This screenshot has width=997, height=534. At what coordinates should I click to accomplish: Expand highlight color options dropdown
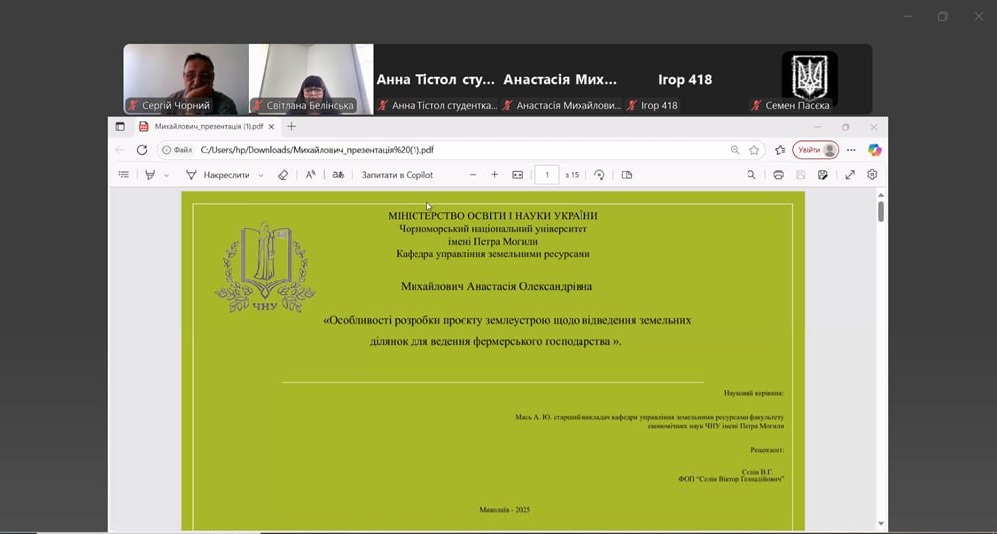[x=167, y=175]
